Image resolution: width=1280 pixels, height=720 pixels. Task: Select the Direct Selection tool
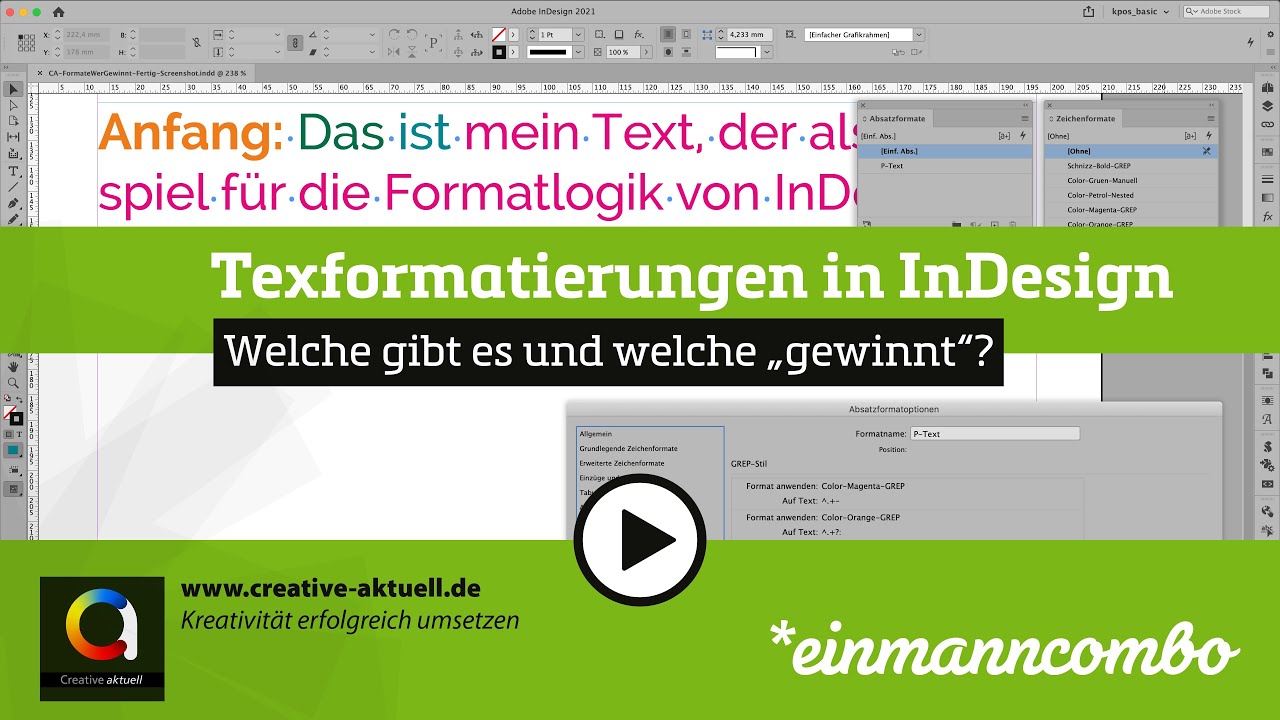(14, 105)
